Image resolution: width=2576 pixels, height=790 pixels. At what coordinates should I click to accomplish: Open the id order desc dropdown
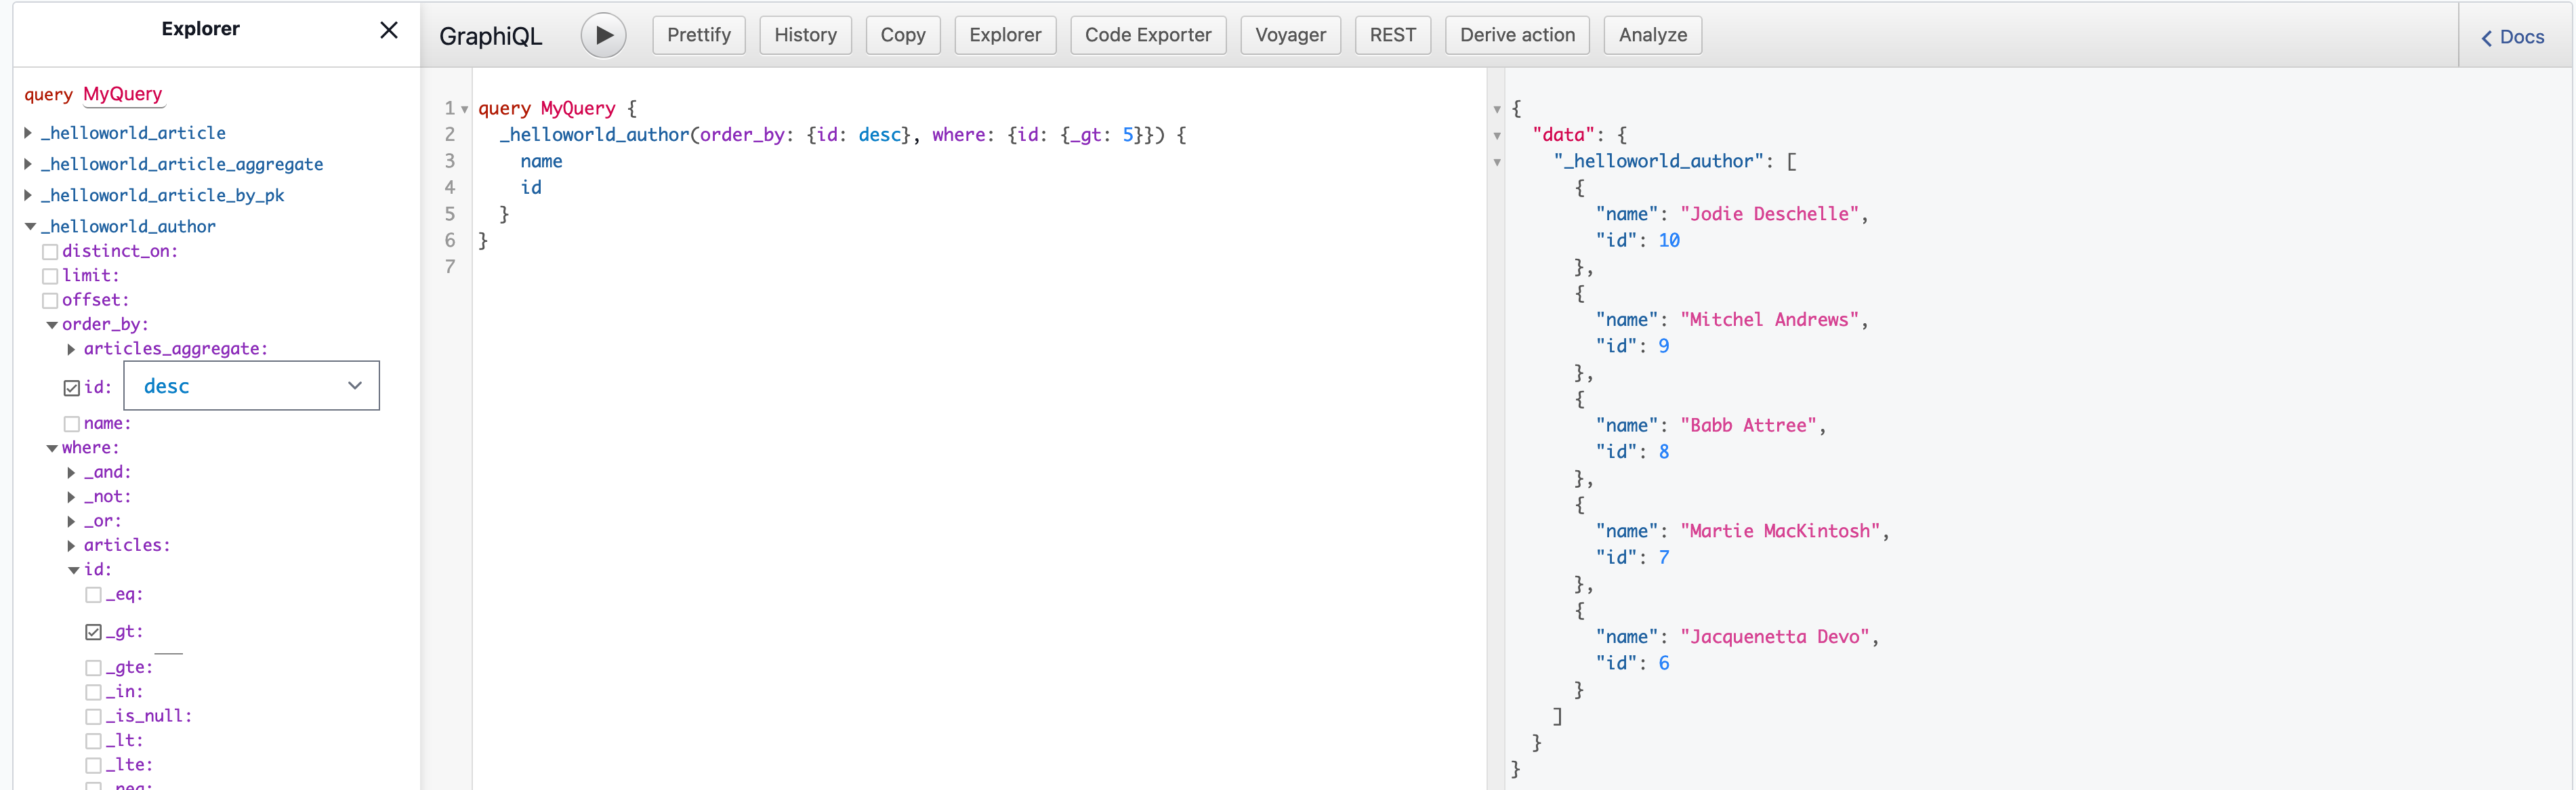[x=251, y=386]
